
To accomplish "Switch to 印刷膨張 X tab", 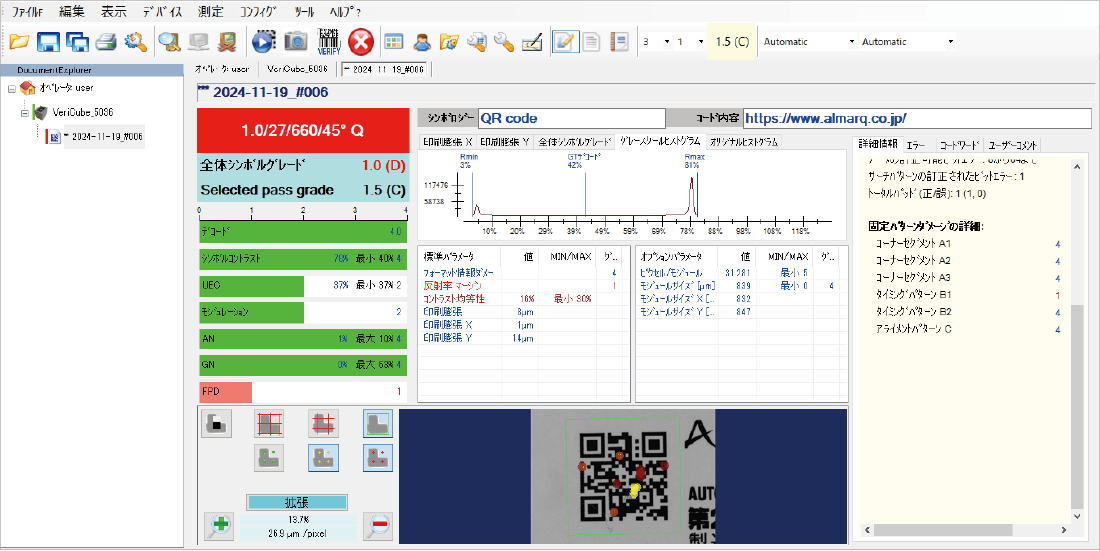I will (448, 142).
